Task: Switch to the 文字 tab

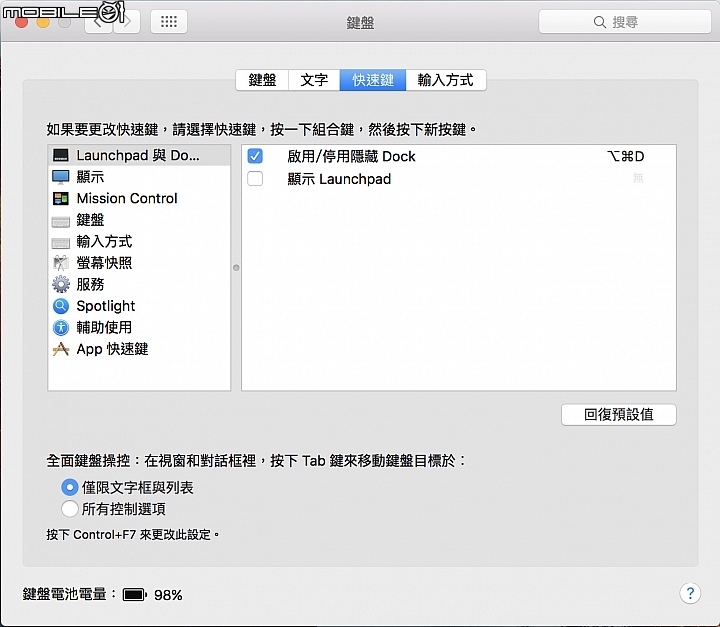Action: (x=314, y=80)
